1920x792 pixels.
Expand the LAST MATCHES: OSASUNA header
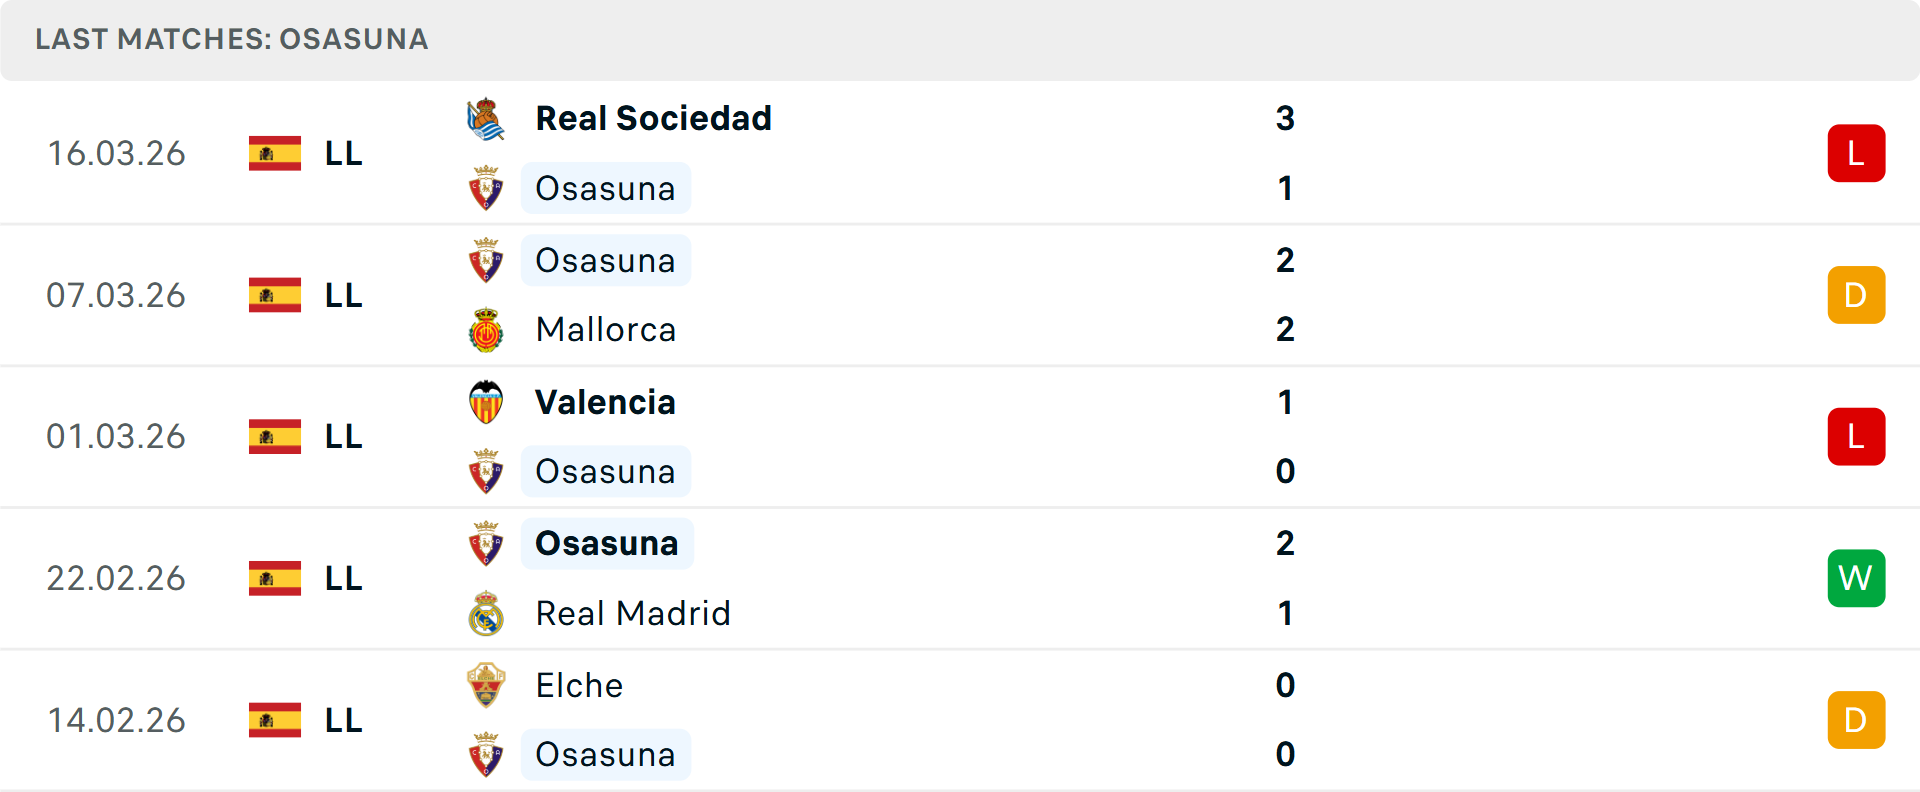230,40
